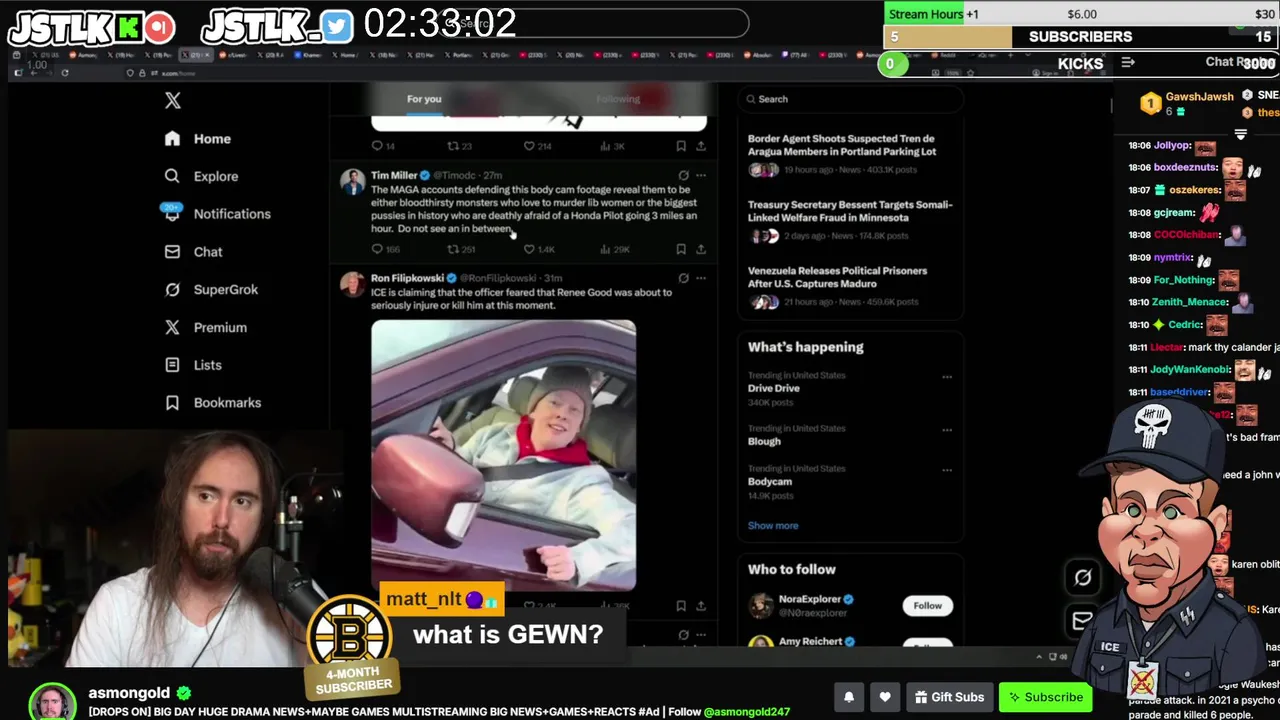This screenshot has height=720, width=1280.
Task: Switch to the Following tab
Action: coord(618,99)
